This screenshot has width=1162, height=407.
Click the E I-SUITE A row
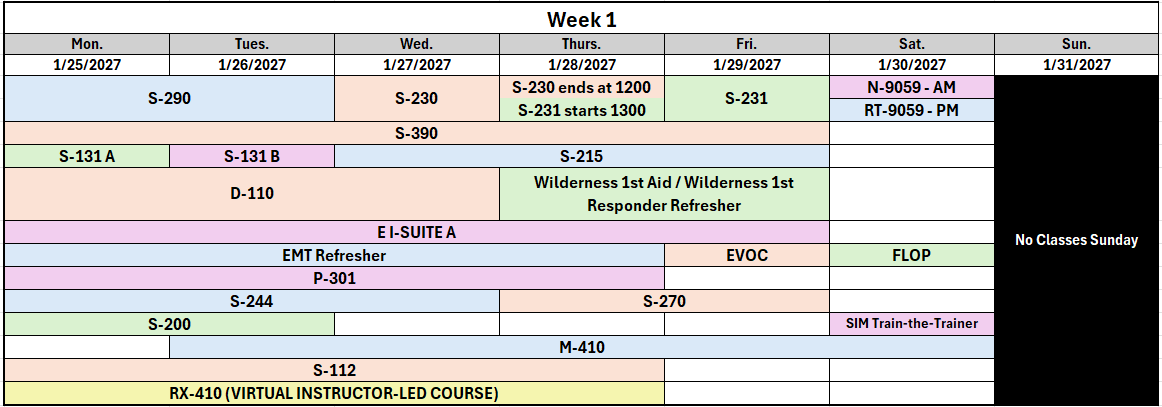tap(416, 232)
